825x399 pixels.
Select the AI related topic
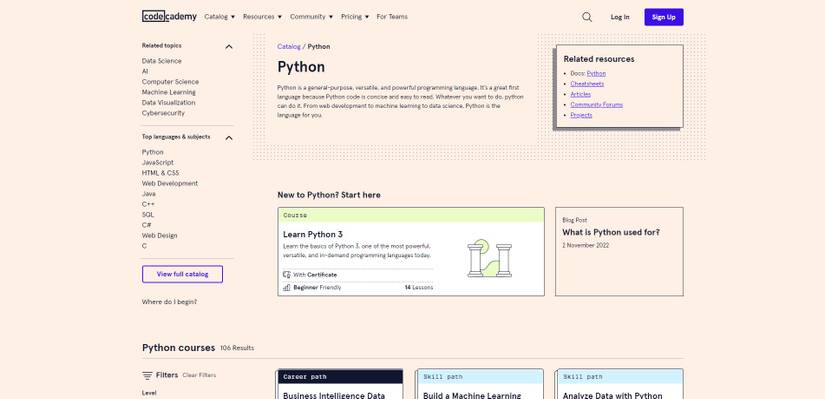(145, 71)
